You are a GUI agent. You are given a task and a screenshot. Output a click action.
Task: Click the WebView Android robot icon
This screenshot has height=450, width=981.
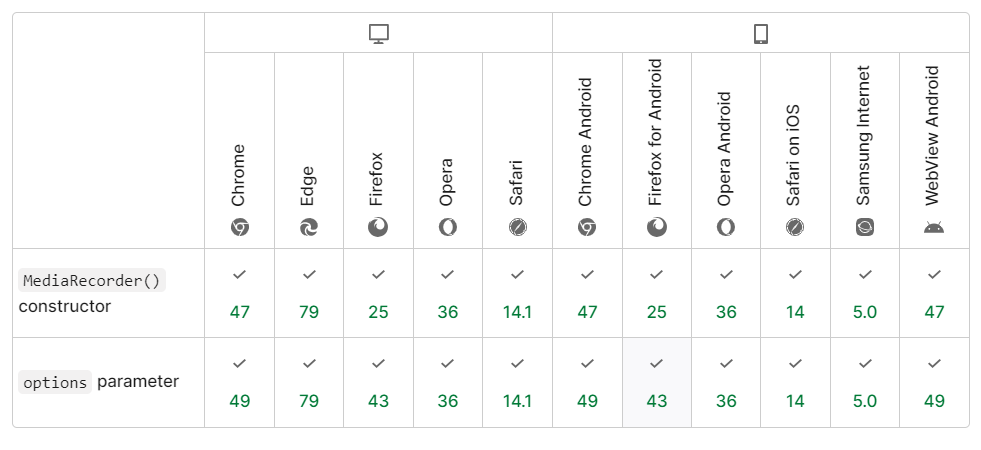pos(934,227)
